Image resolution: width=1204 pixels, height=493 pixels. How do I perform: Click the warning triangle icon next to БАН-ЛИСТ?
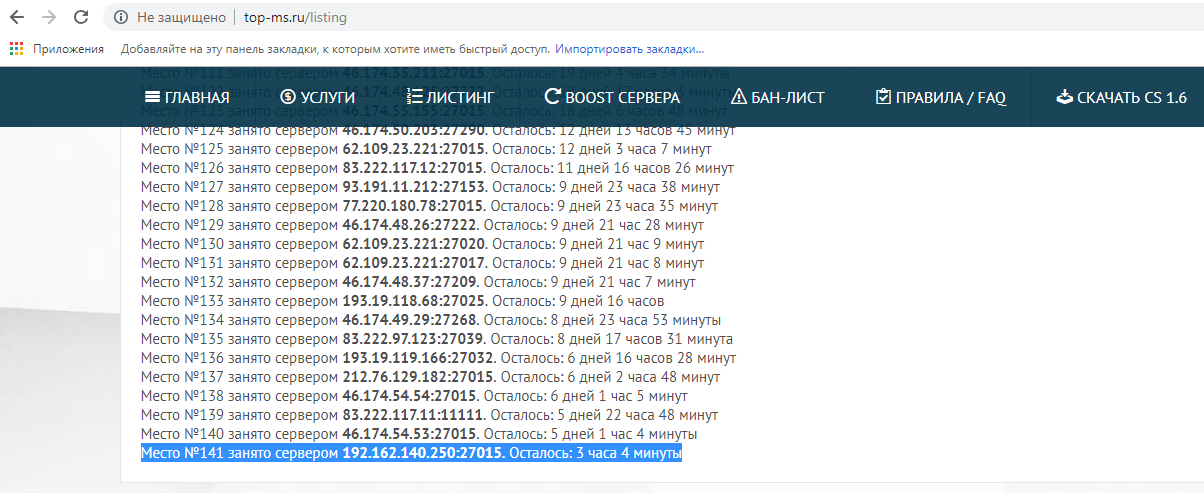pyautogui.click(x=739, y=97)
